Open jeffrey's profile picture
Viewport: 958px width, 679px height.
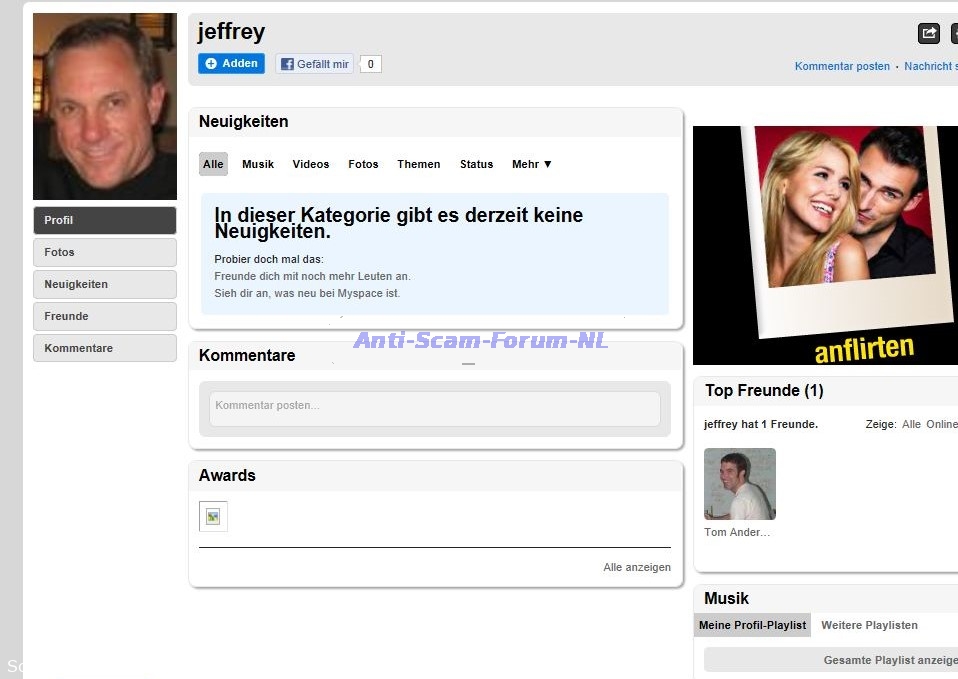tap(105, 106)
